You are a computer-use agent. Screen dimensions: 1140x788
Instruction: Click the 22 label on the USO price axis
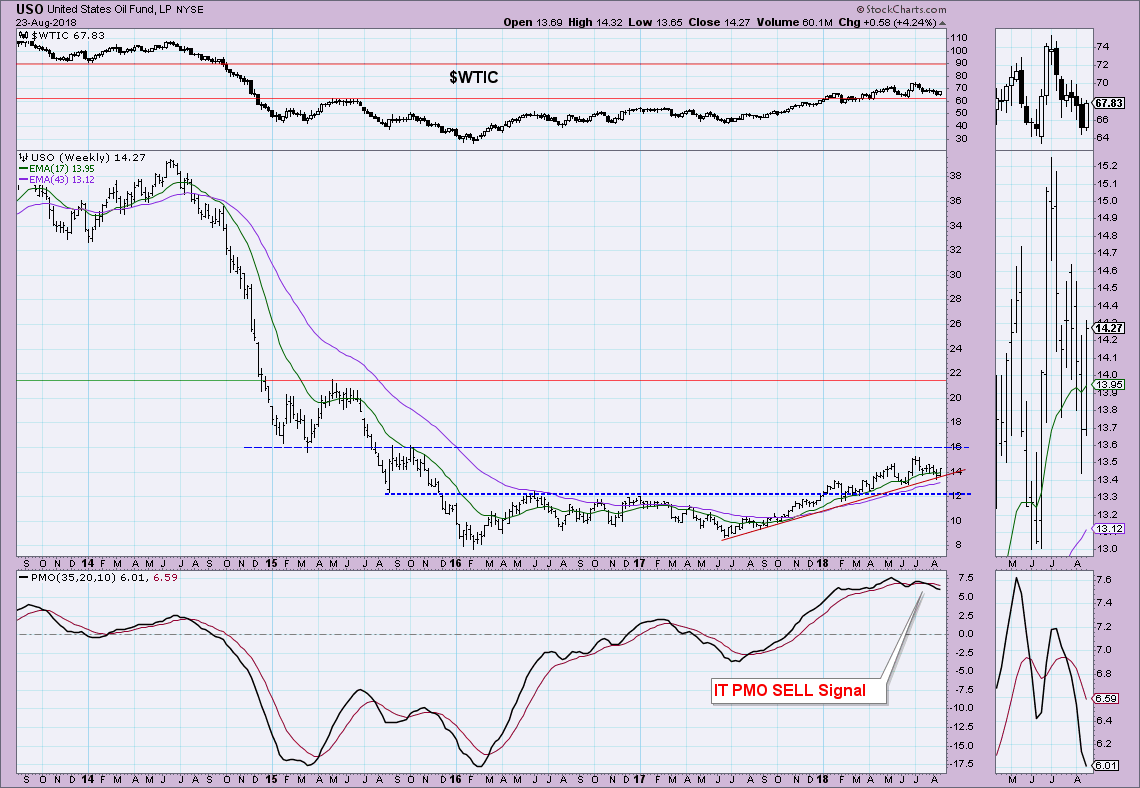(x=956, y=373)
